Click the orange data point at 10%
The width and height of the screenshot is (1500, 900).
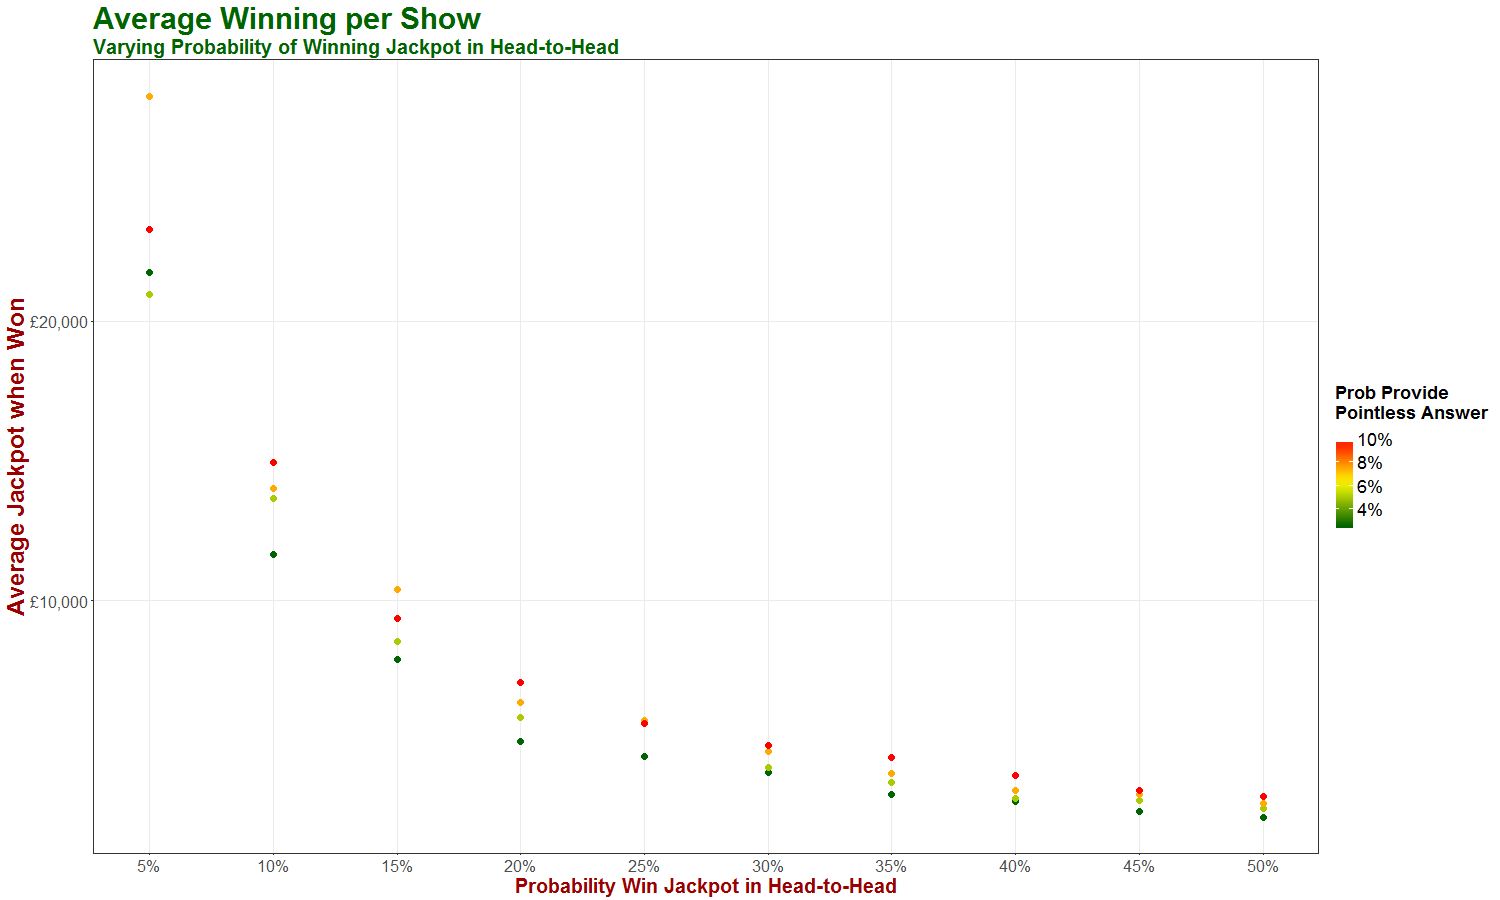click(x=273, y=489)
